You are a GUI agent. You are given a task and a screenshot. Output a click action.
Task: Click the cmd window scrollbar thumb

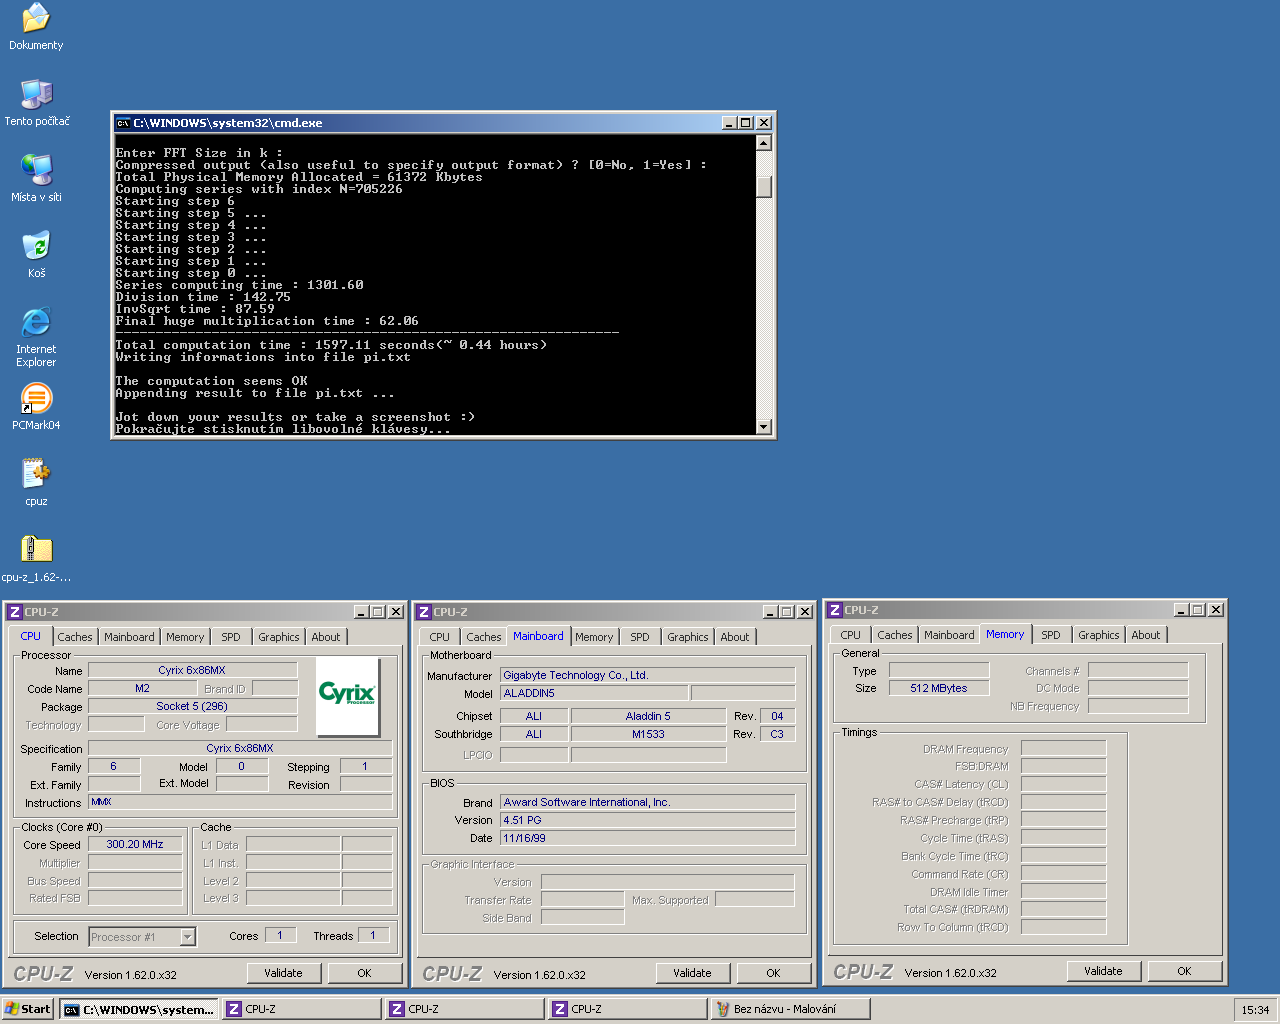764,187
